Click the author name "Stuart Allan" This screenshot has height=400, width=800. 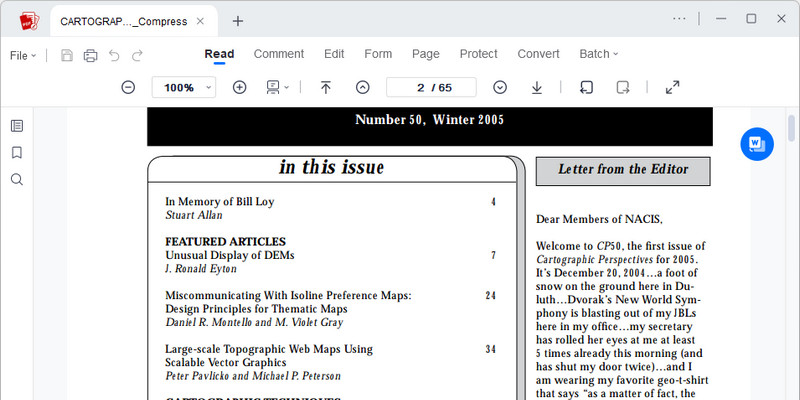194,215
